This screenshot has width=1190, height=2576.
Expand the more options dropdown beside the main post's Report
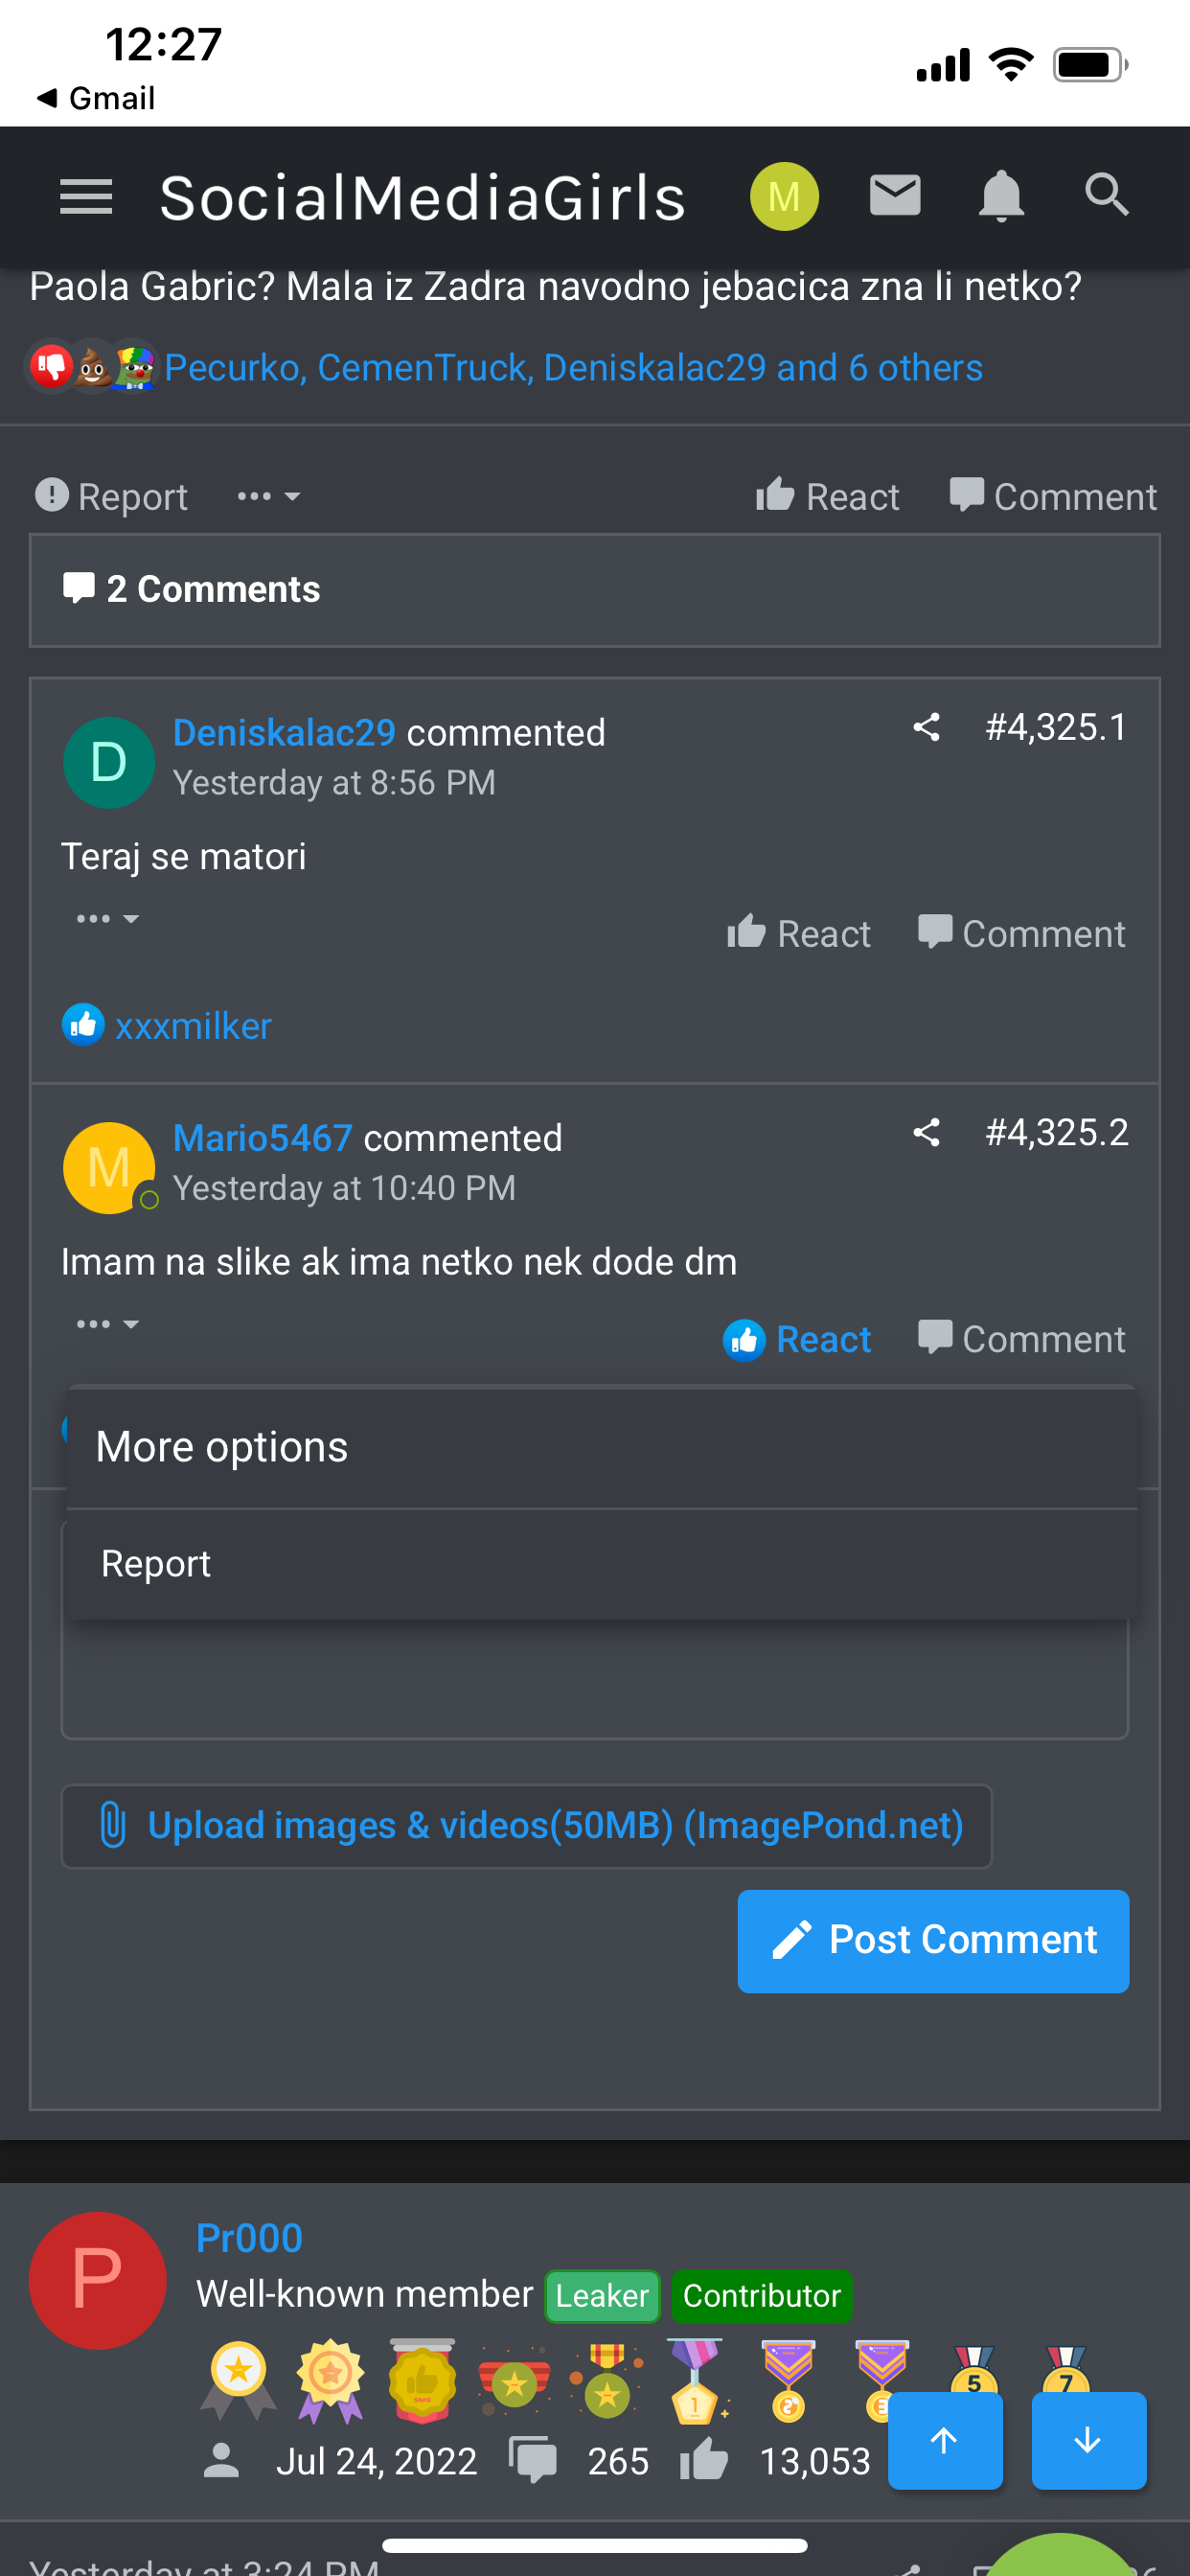coord(268,496)
